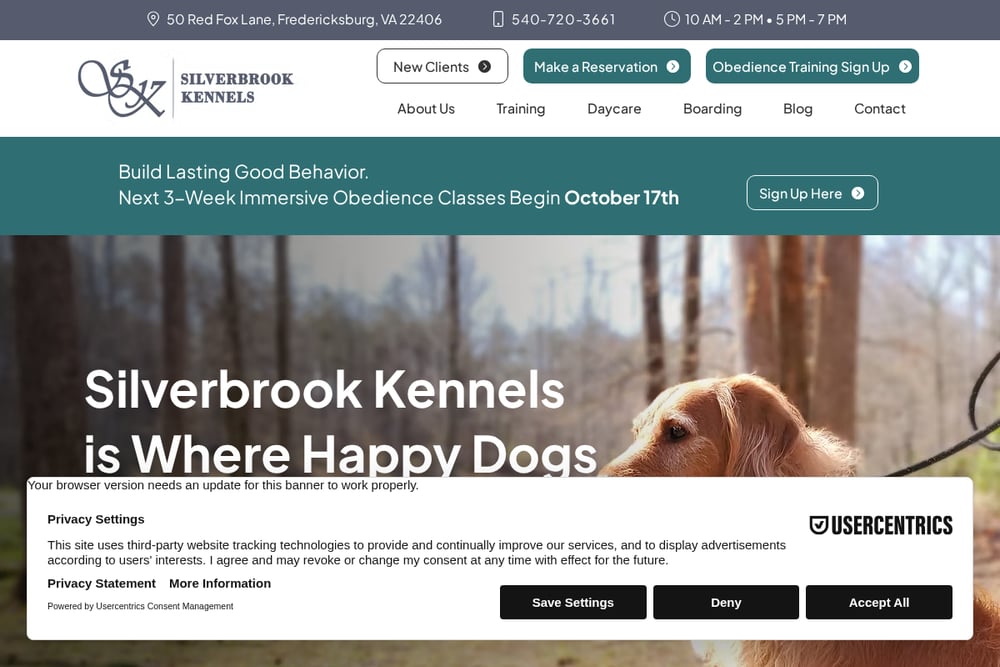This screenshot has height=667, width=1000.
Task: Click the arrow icon in New Clients
Action: click(485, 66)
